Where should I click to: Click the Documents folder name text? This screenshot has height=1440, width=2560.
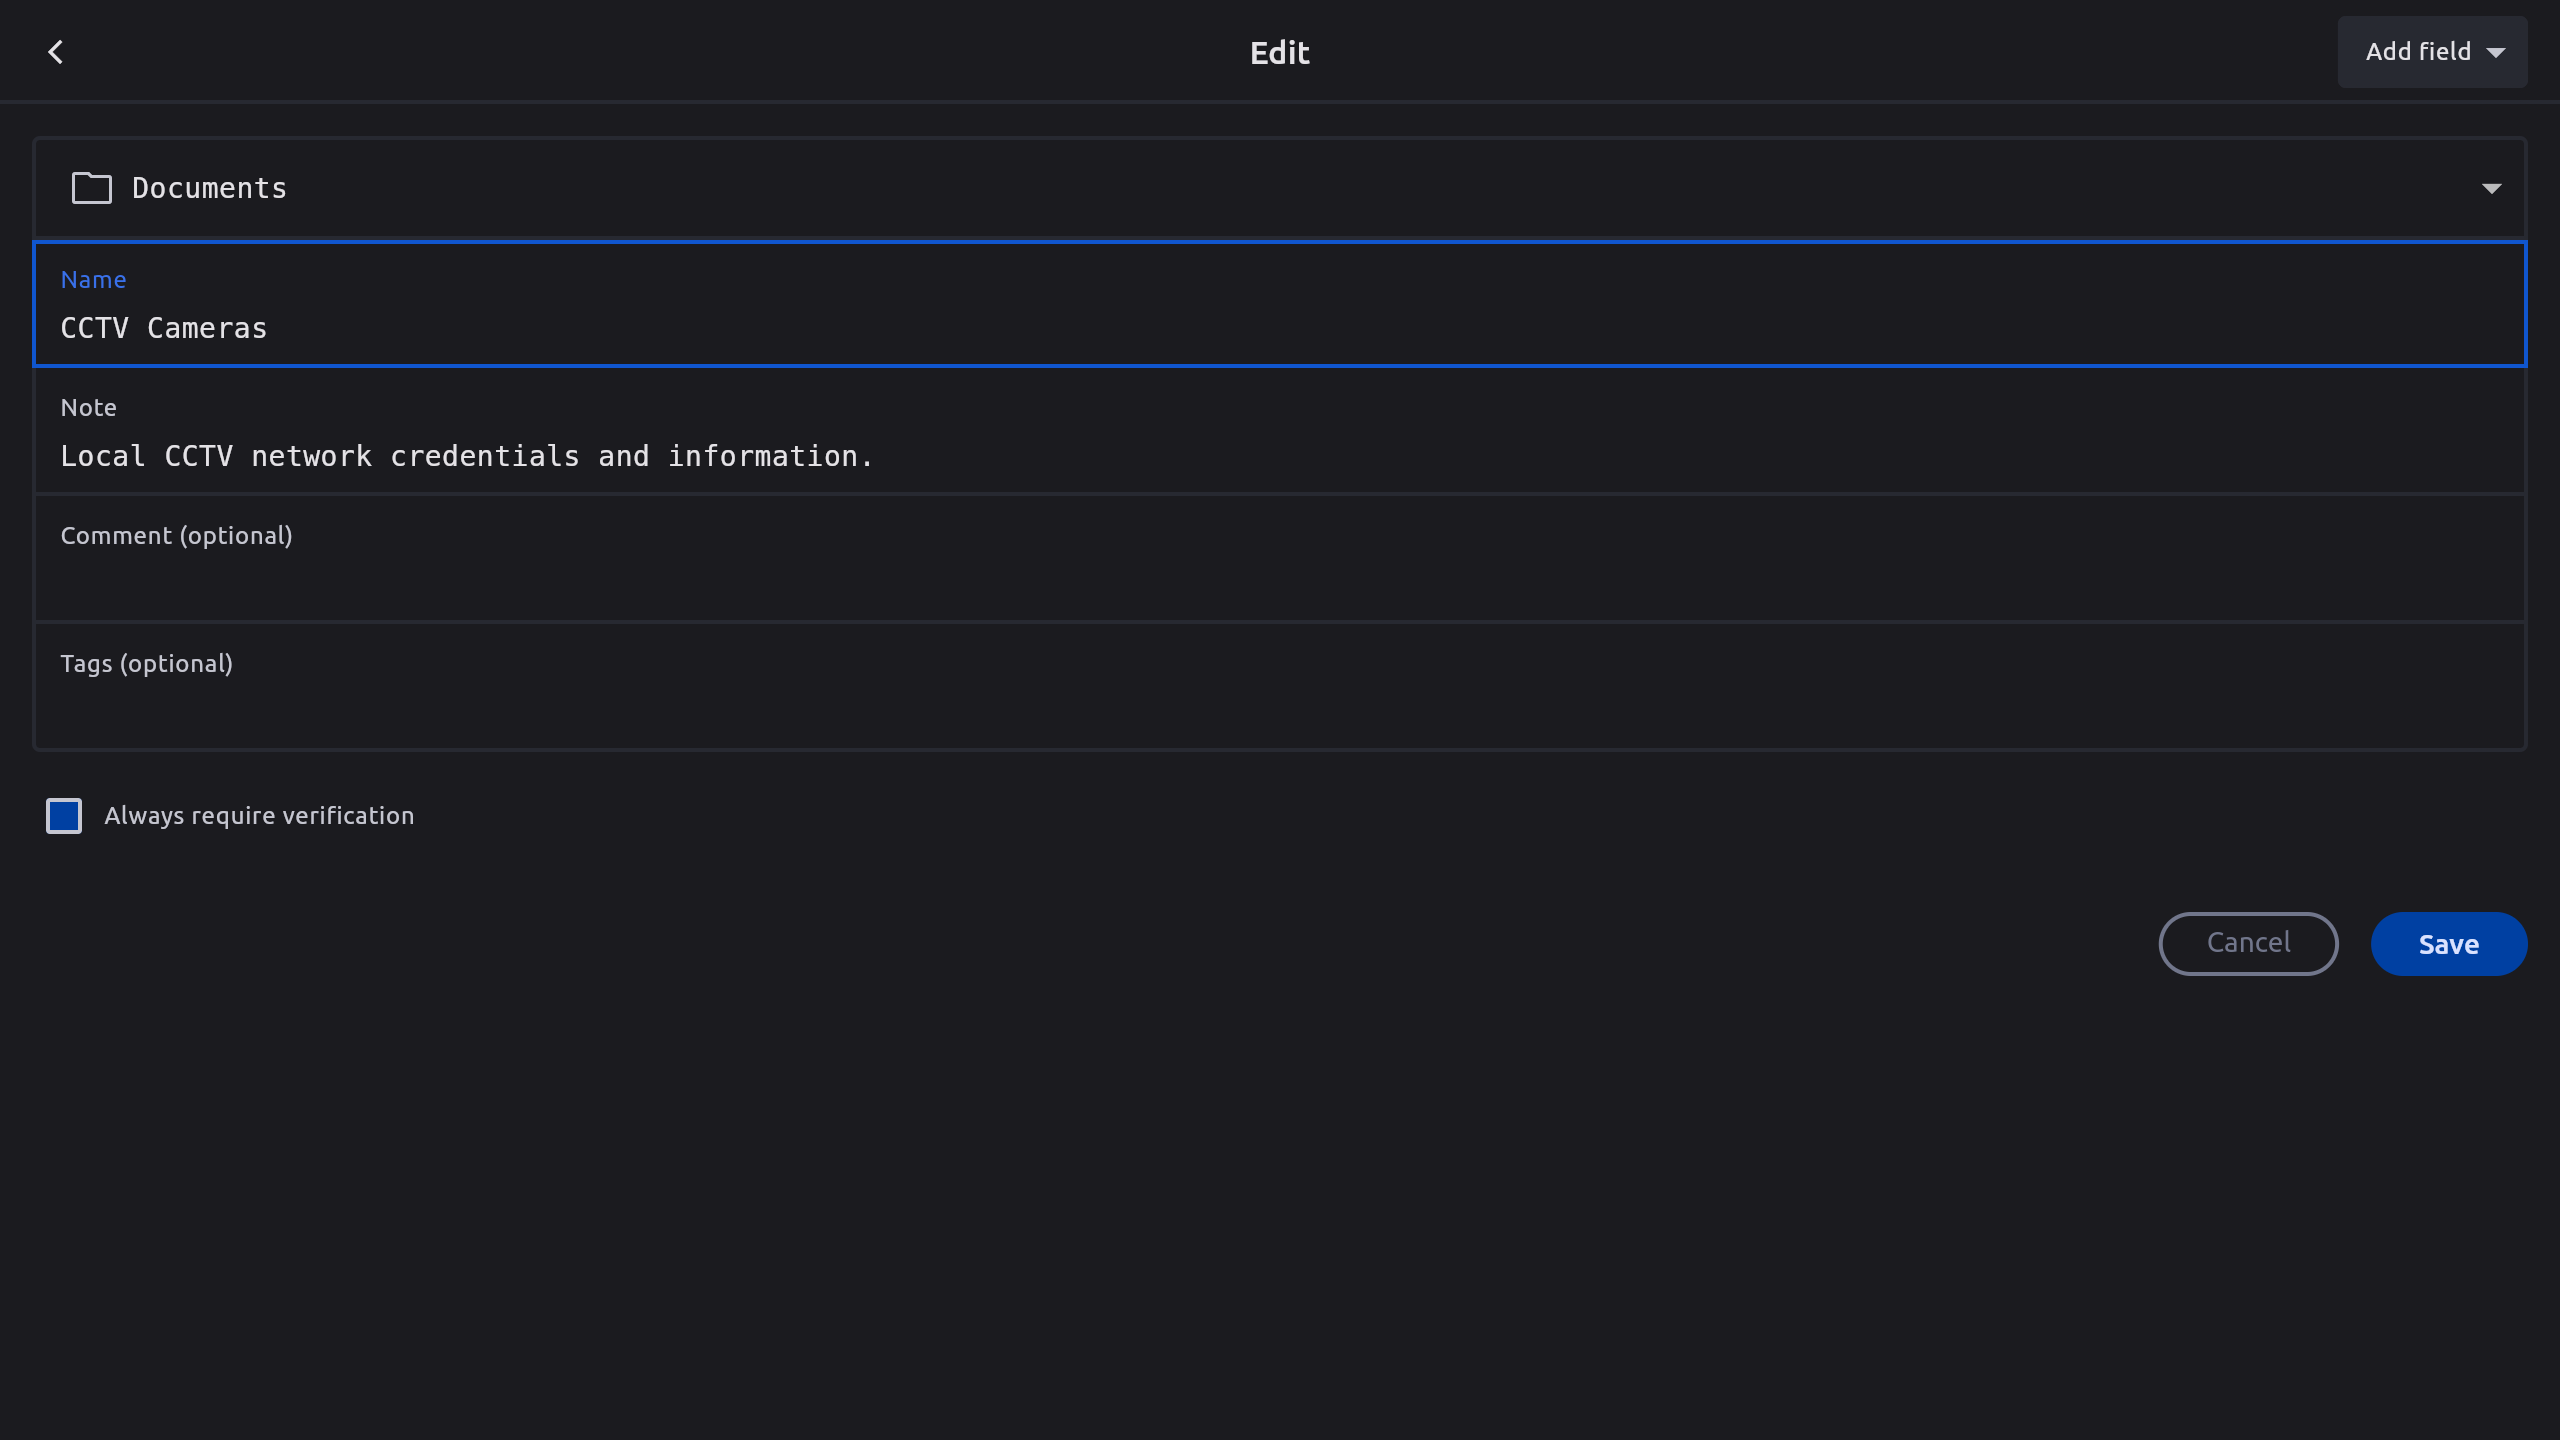point(209,188)
